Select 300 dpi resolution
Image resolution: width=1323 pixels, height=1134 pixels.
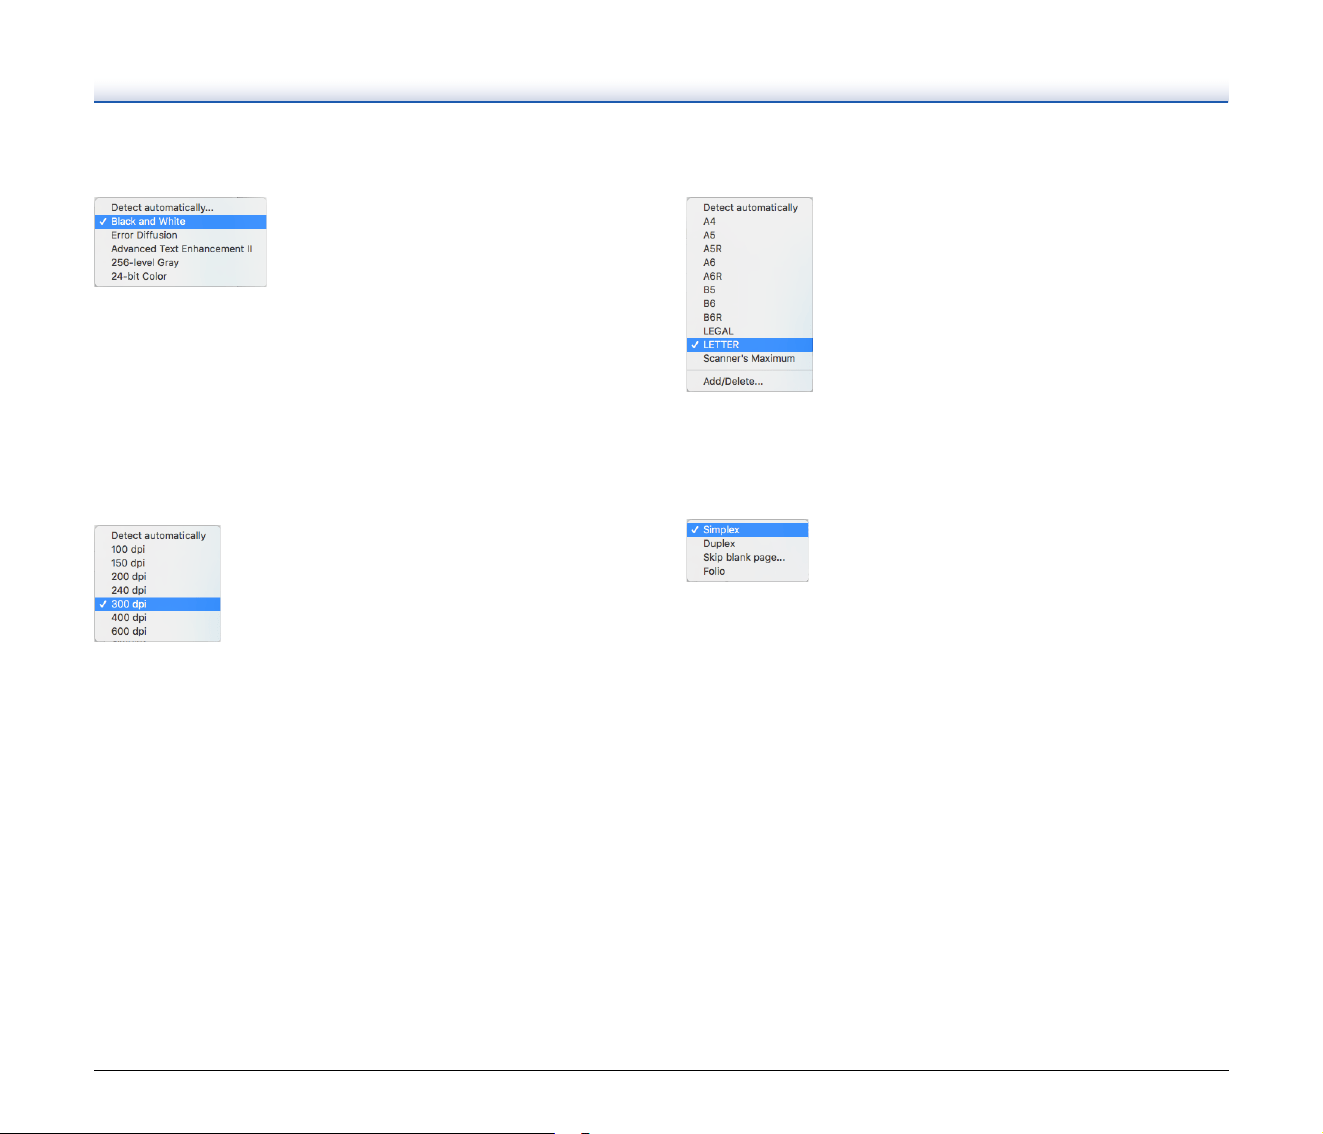tap(157, 604)
